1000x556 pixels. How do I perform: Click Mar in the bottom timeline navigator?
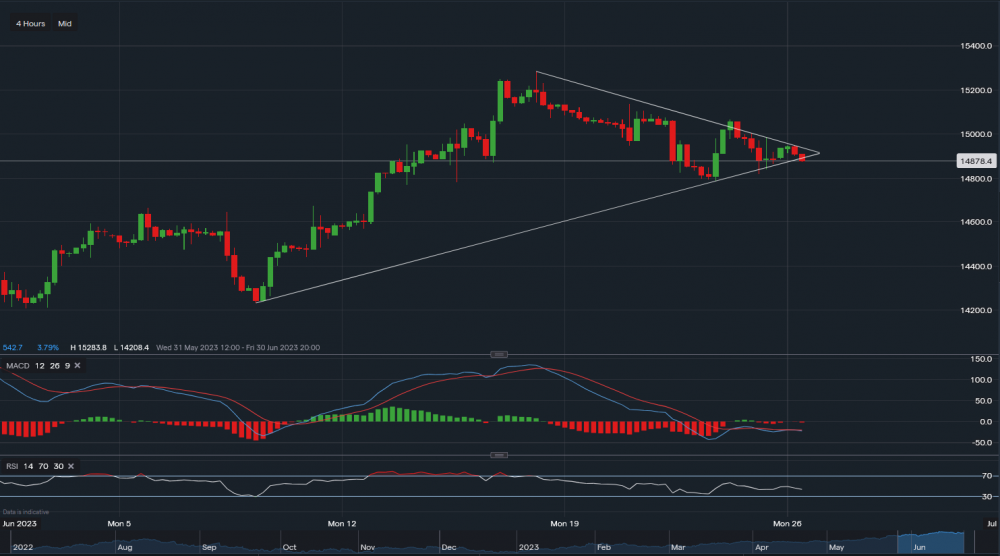679,548
